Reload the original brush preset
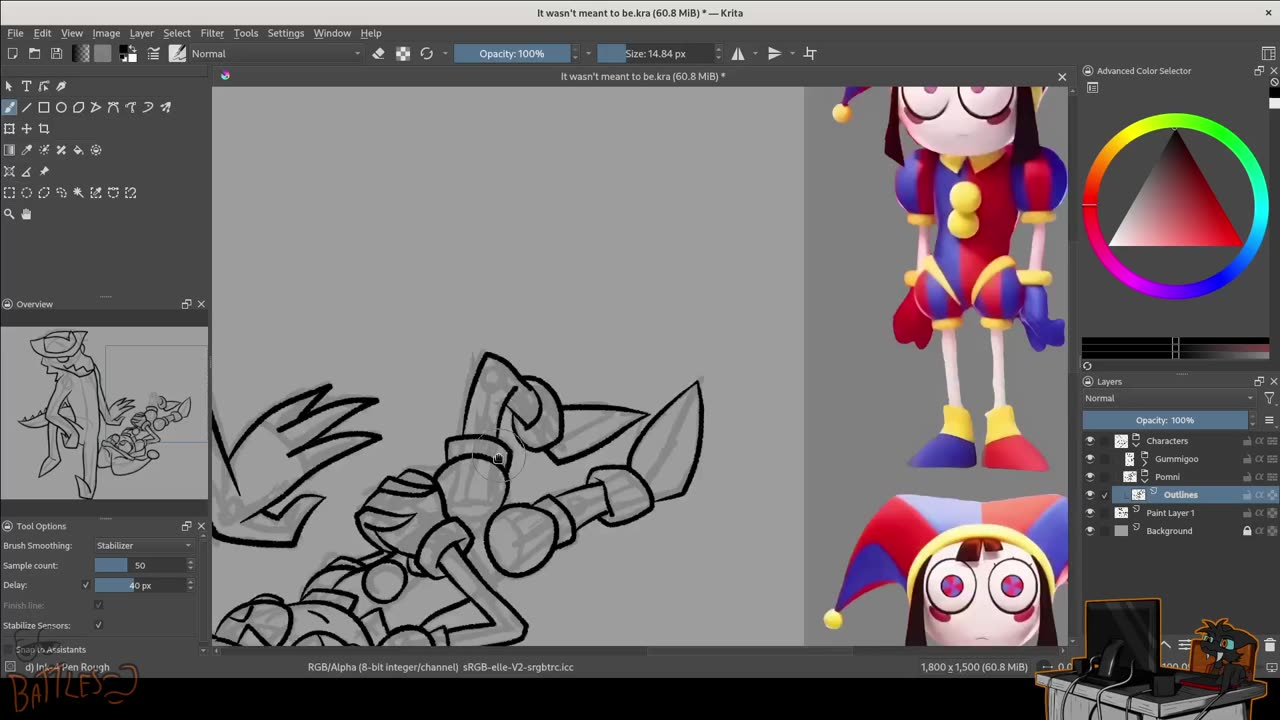 point(427,54)
